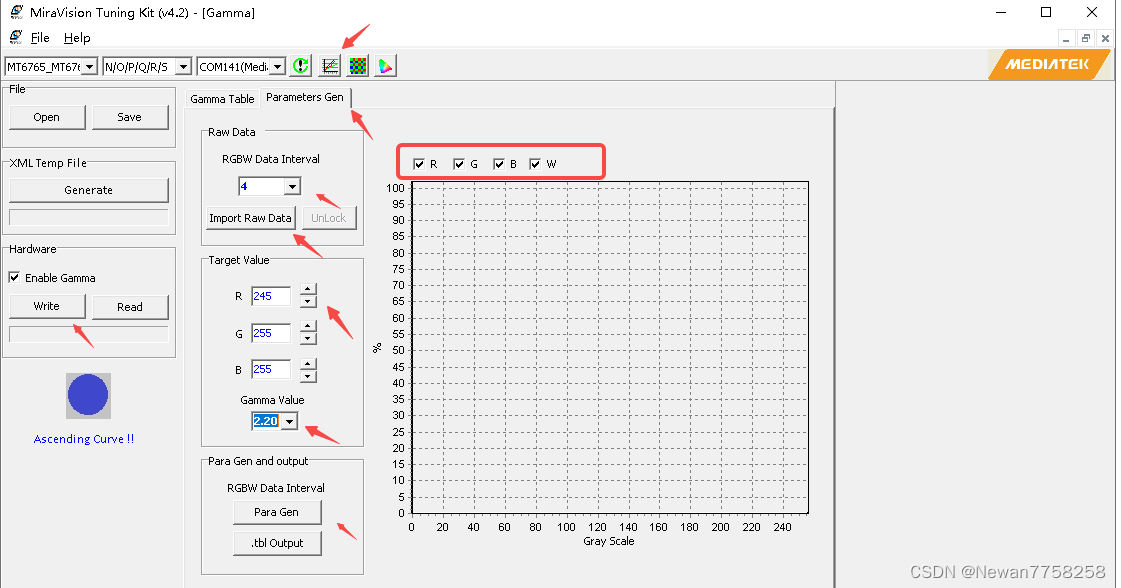Open the color gamut triangle tool icon

pyautogui.click(x=385, y=66)
